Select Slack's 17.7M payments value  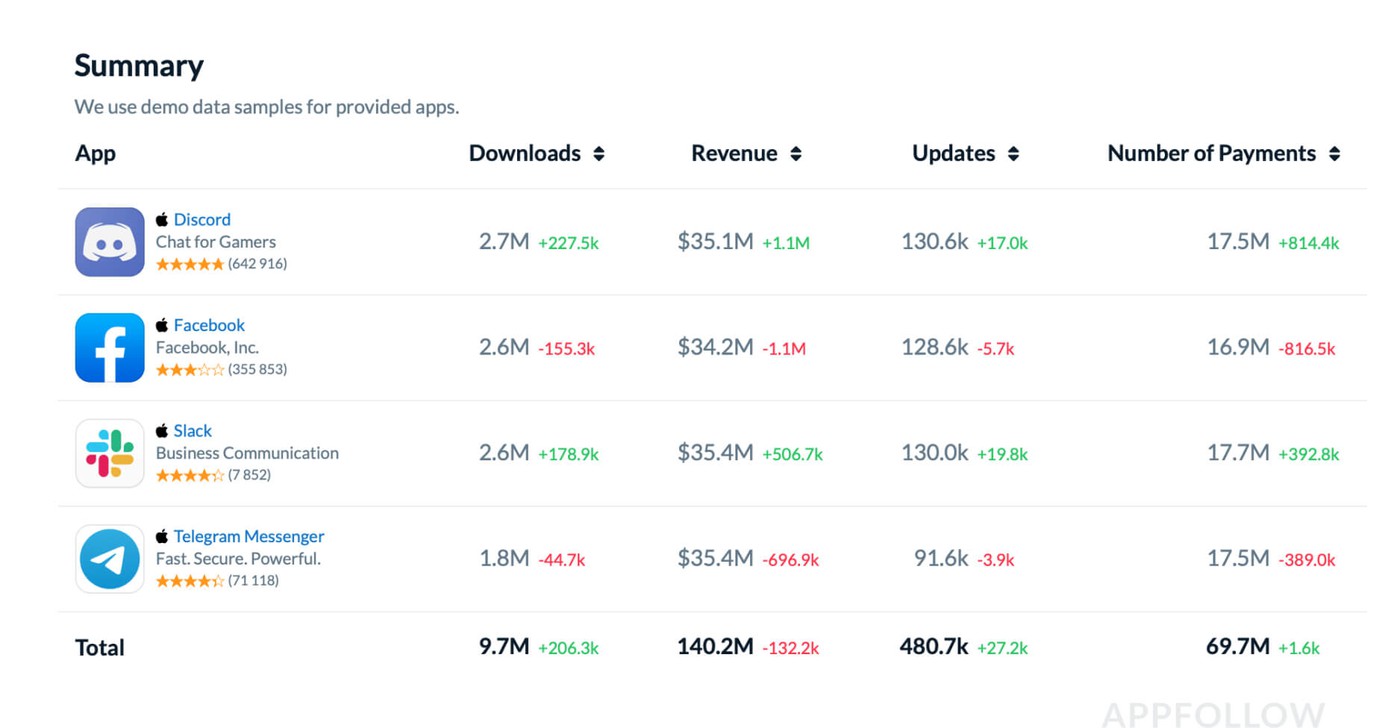click(x=1238, y=453)
